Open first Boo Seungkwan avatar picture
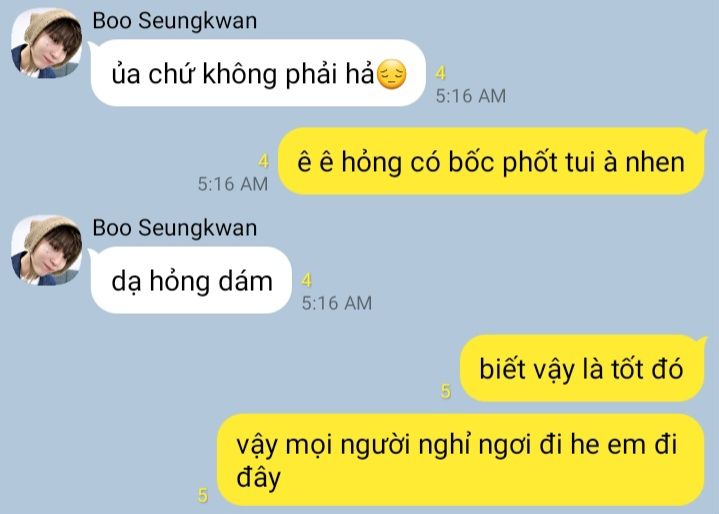 [46, 43]
